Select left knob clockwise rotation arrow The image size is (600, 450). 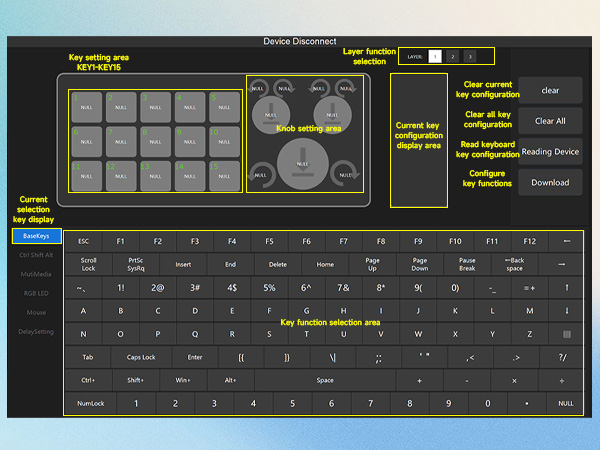284,88
